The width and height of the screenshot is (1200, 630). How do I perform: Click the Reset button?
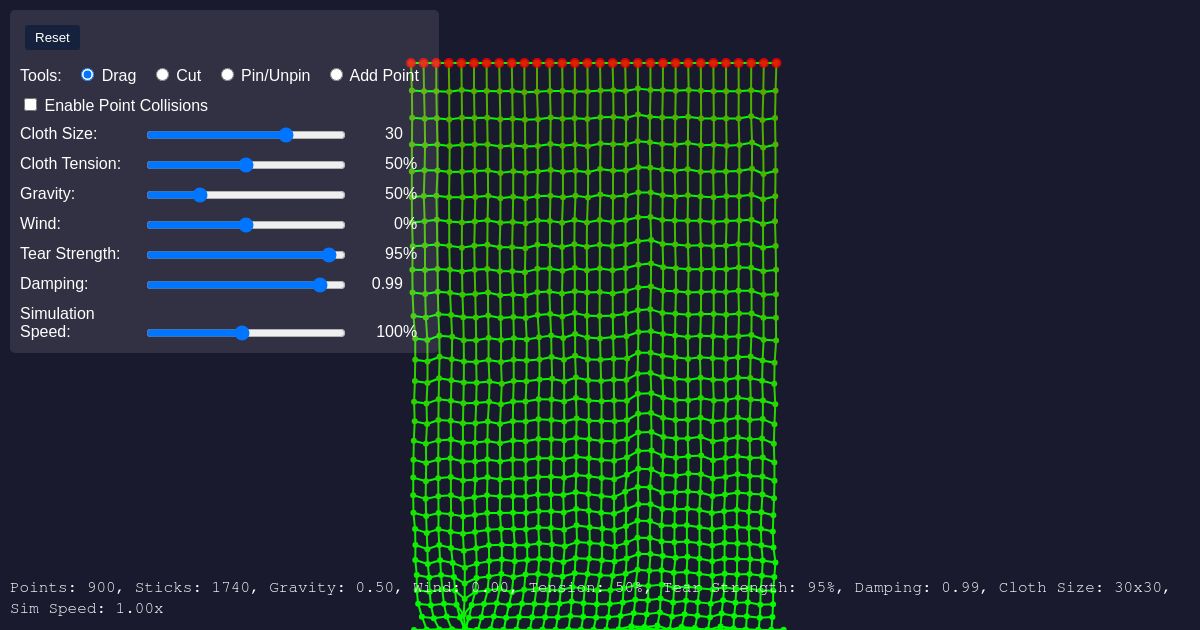pos(52,38)
